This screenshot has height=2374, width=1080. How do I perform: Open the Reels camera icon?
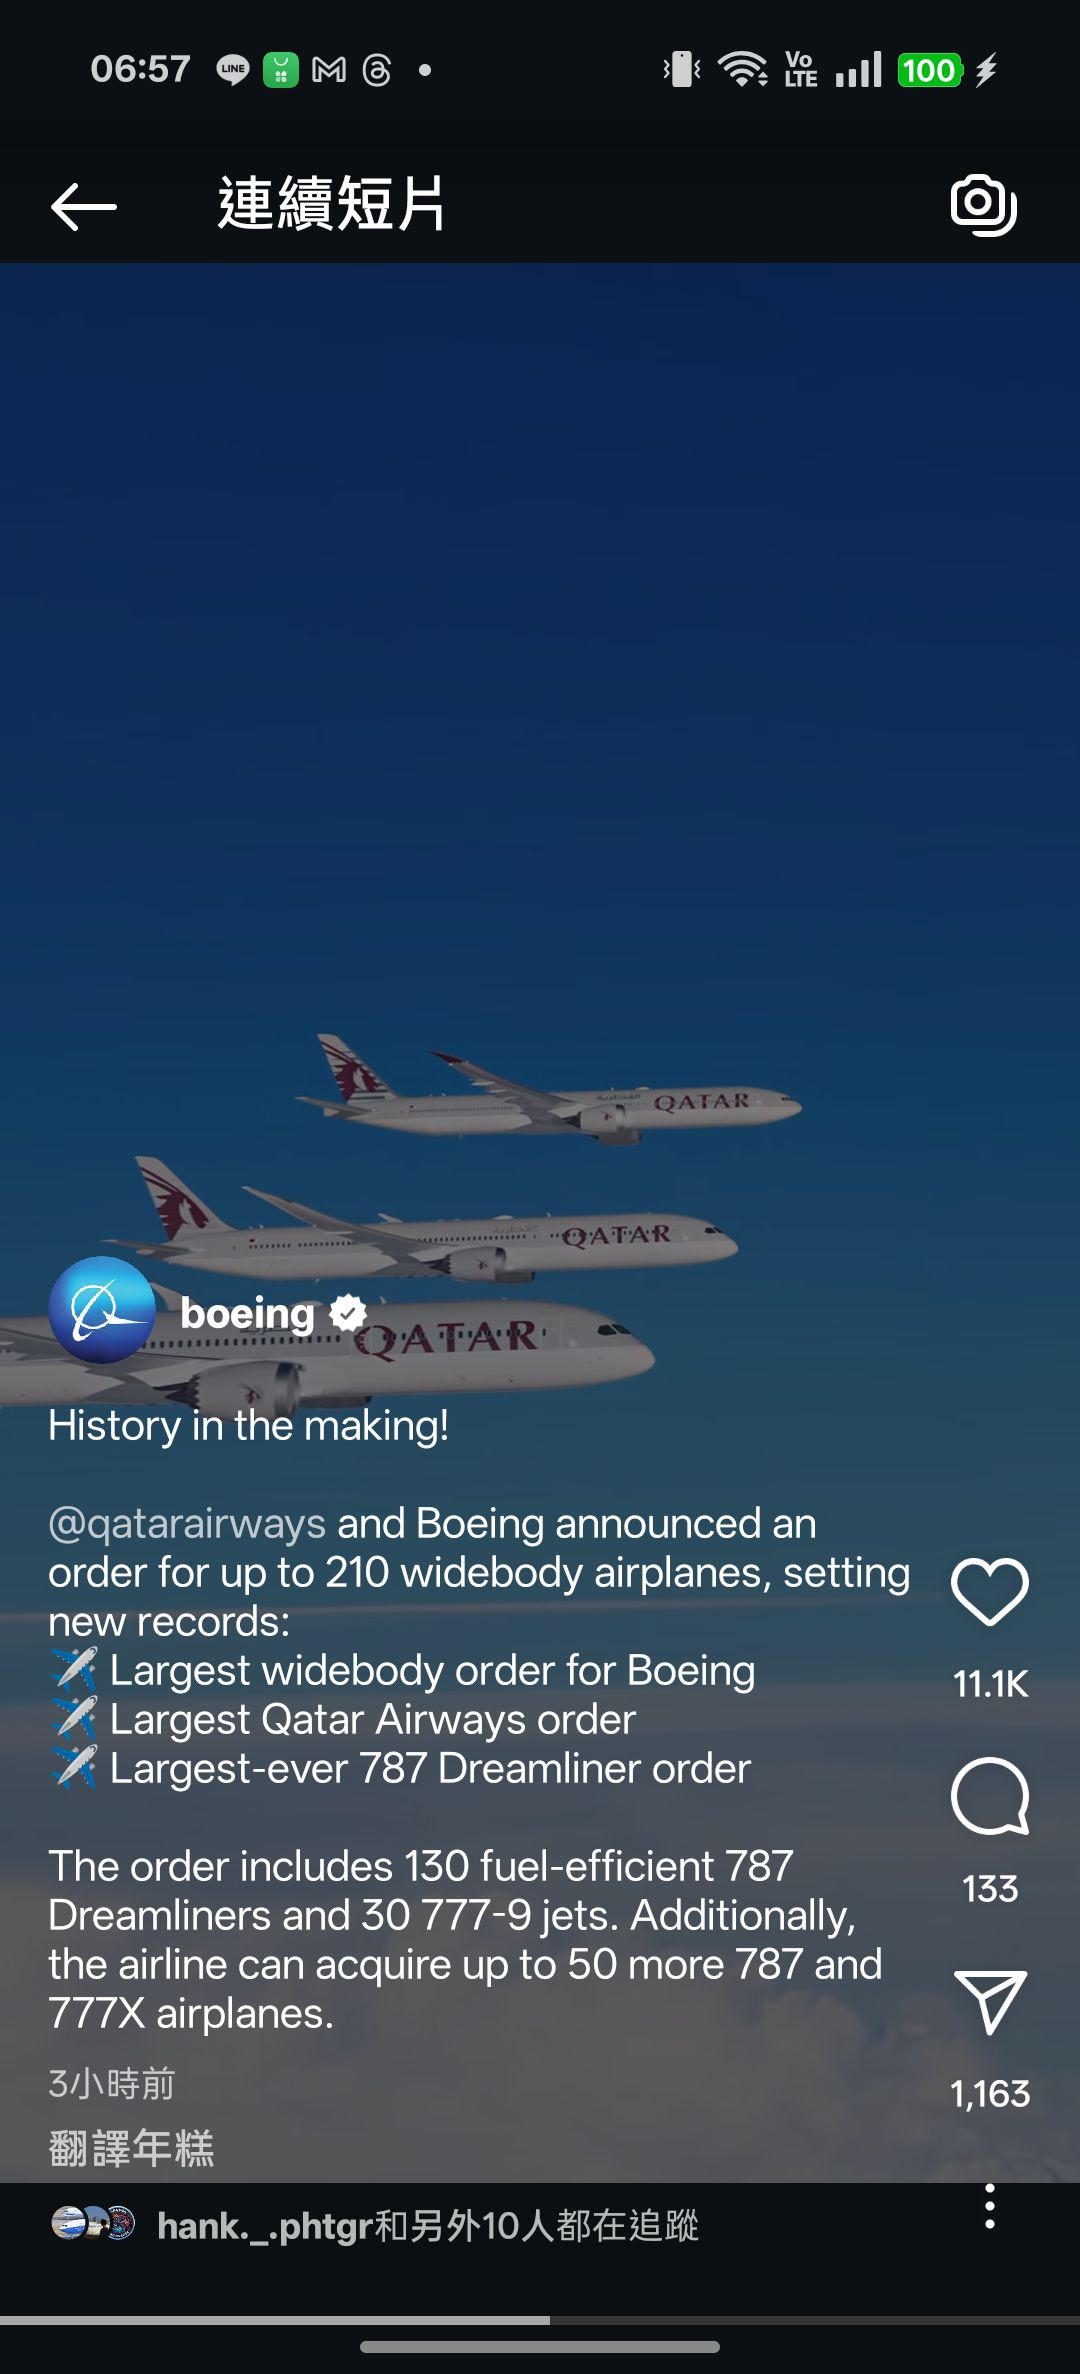point(984,205)
